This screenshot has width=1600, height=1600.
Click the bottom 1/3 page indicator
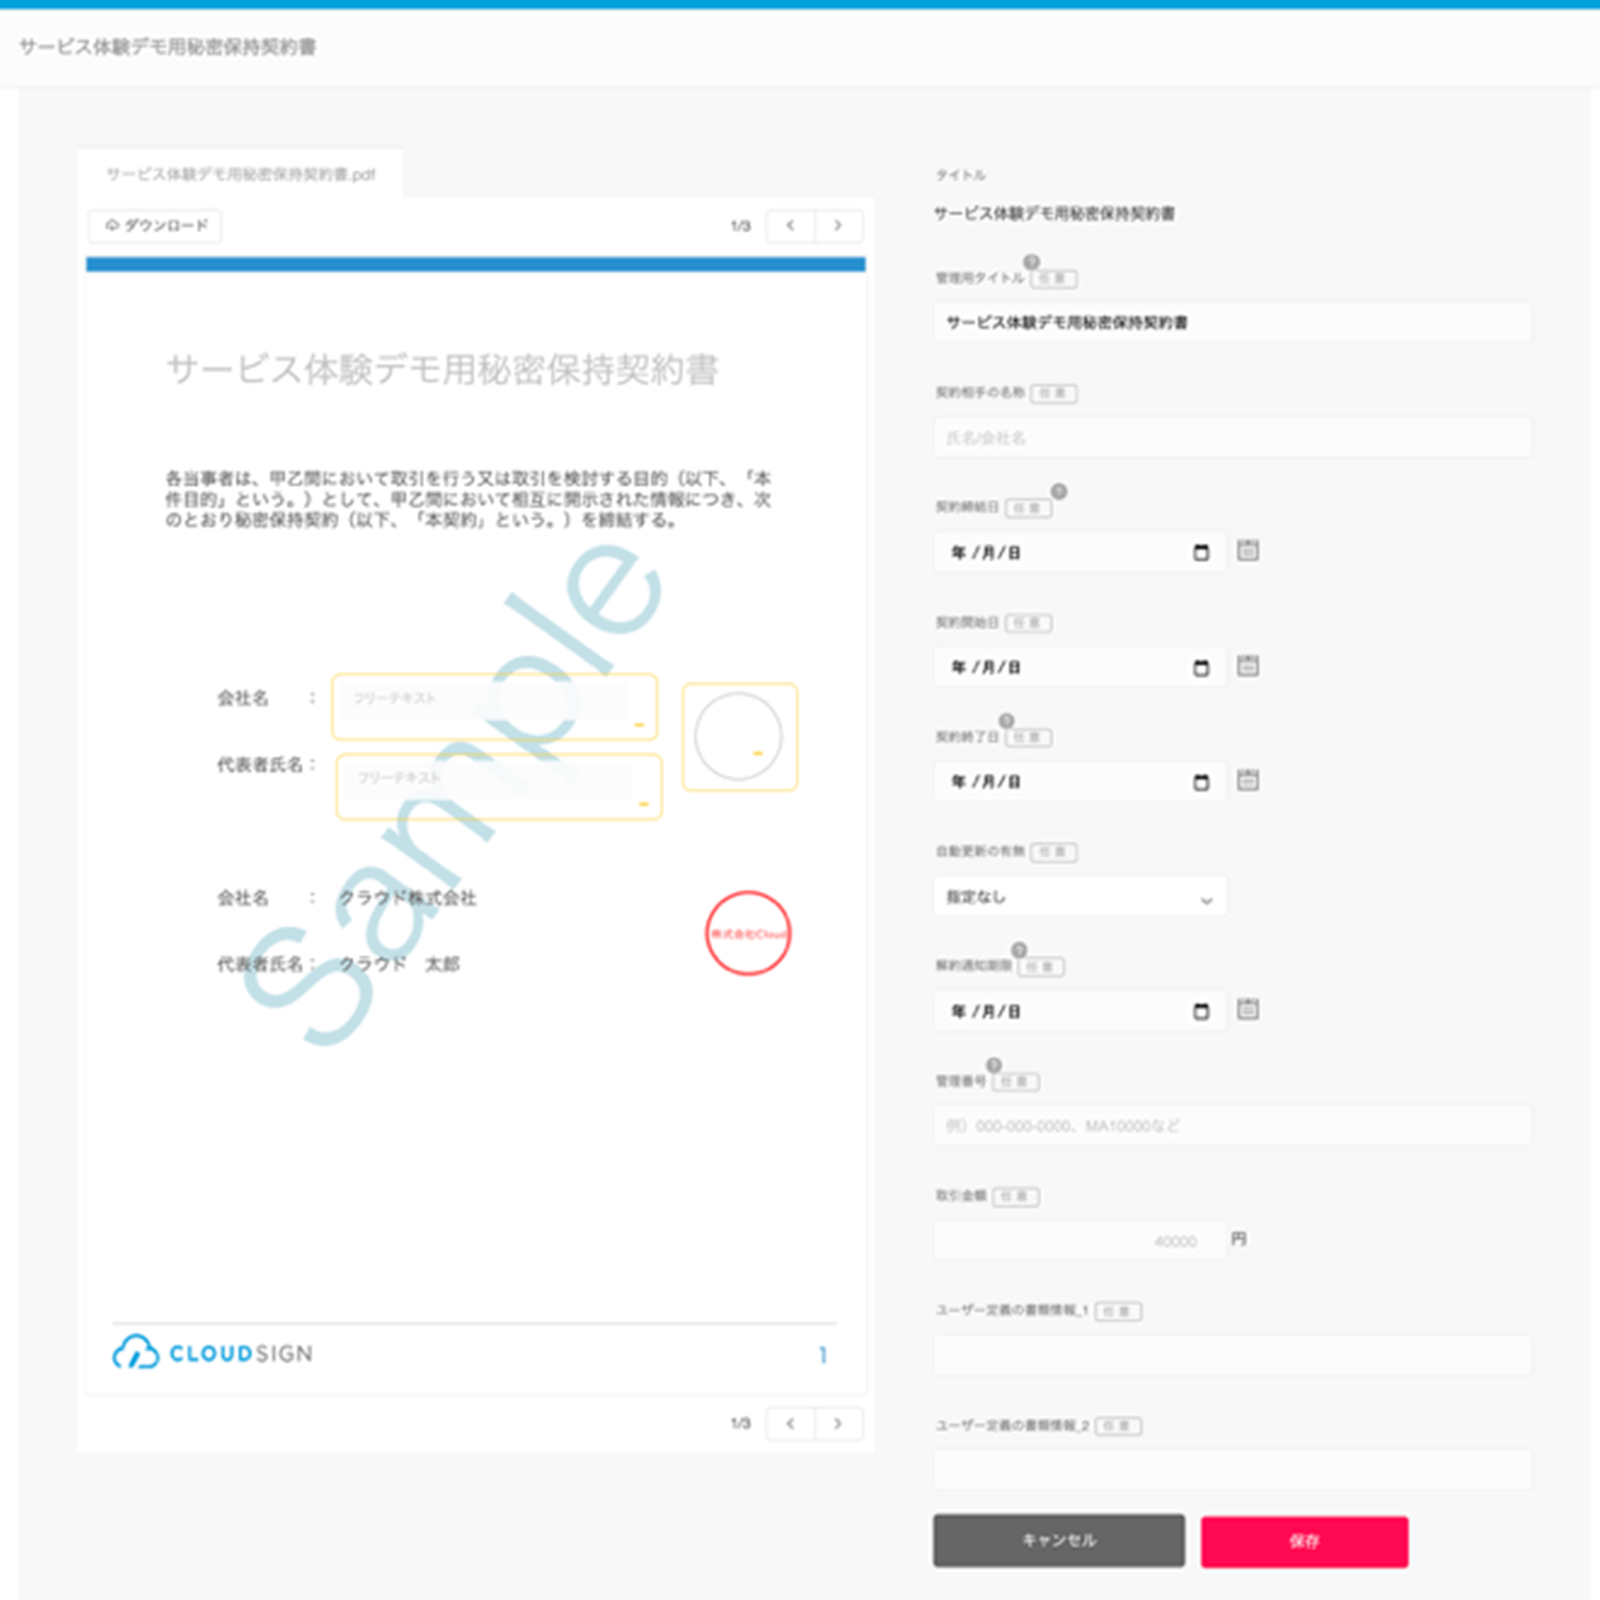[x=740, y=1423]
